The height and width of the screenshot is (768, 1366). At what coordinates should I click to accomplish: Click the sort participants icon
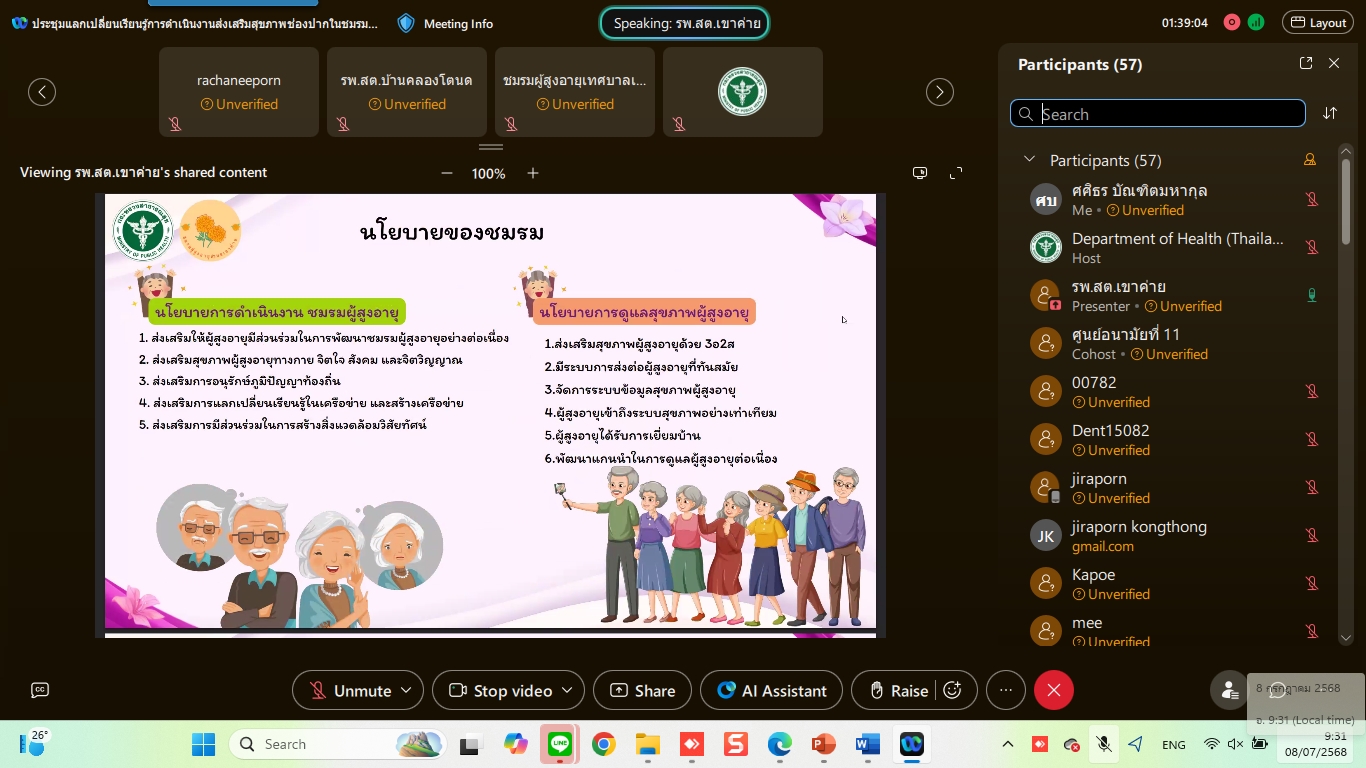[x=1330, y=113]
